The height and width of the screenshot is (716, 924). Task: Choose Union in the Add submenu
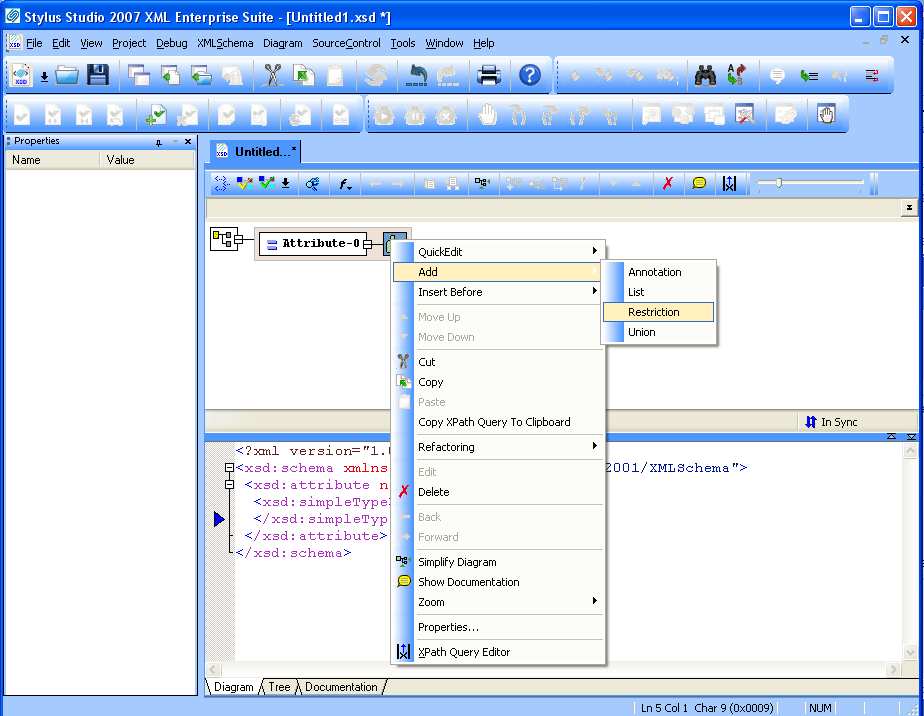(x=642, y=332)
